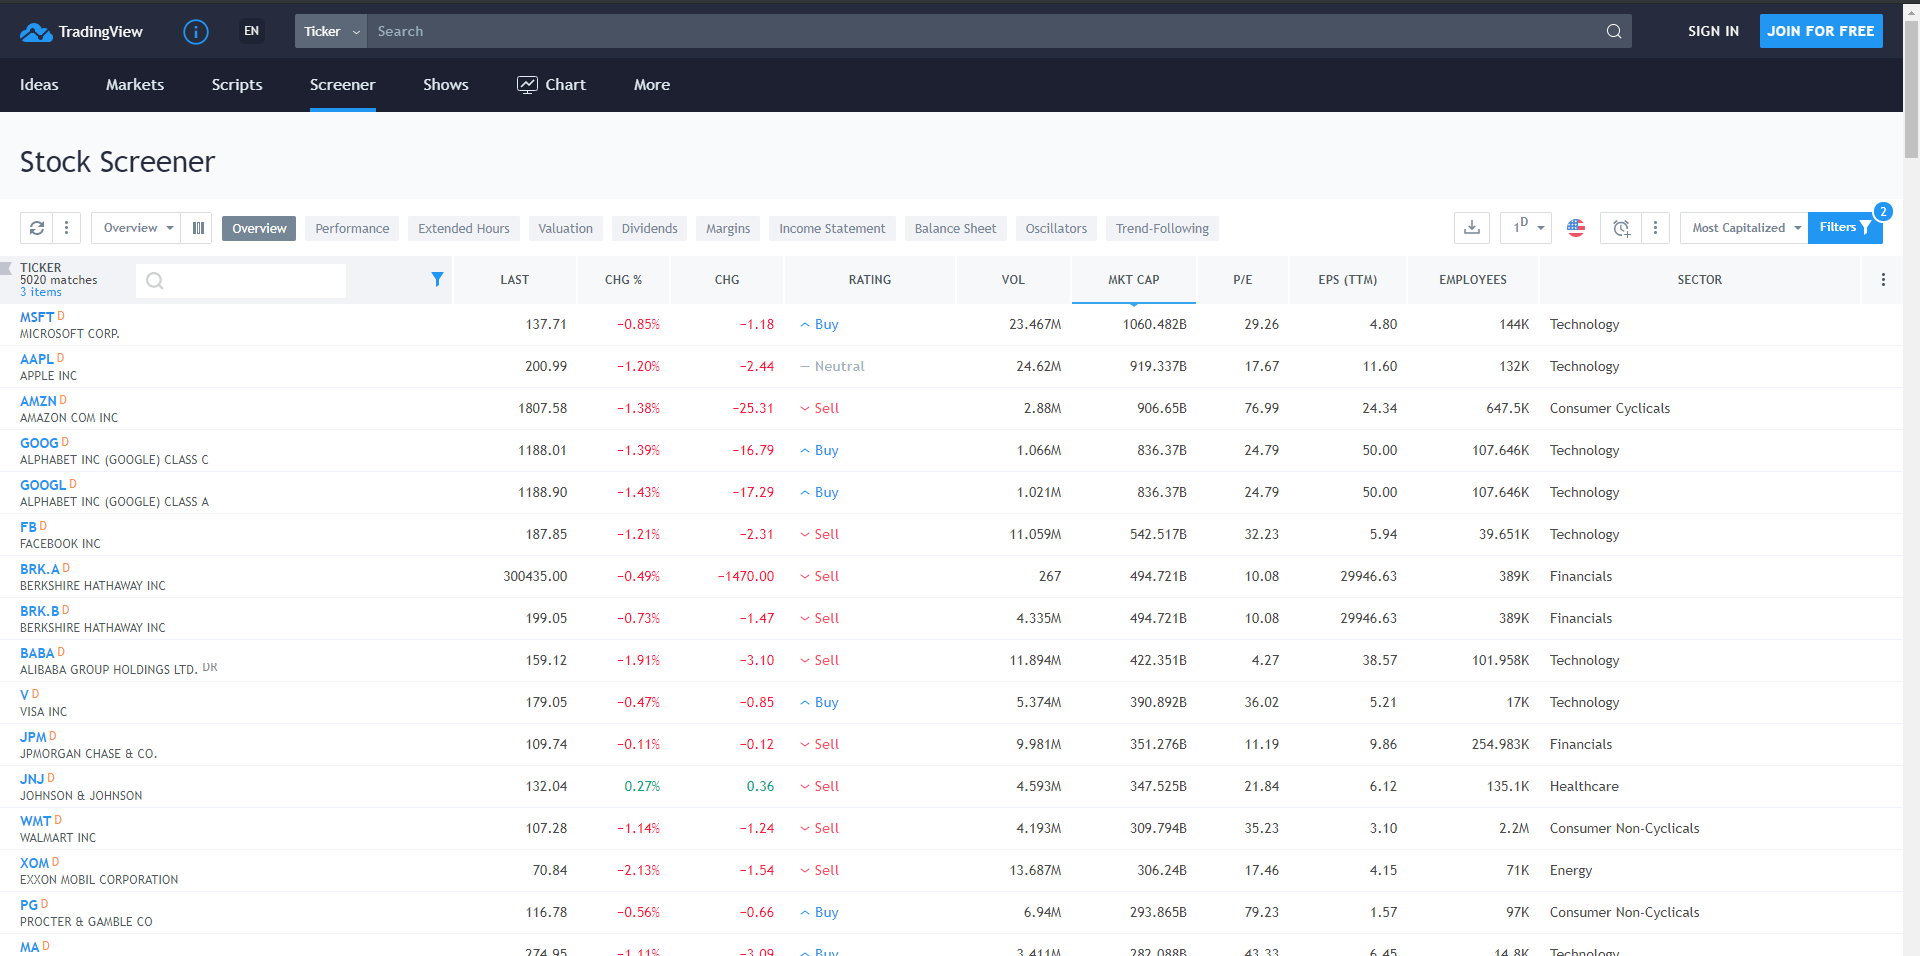Click the info icon in the header
The image size is (1920, 956).
click(x=195, y=31)
